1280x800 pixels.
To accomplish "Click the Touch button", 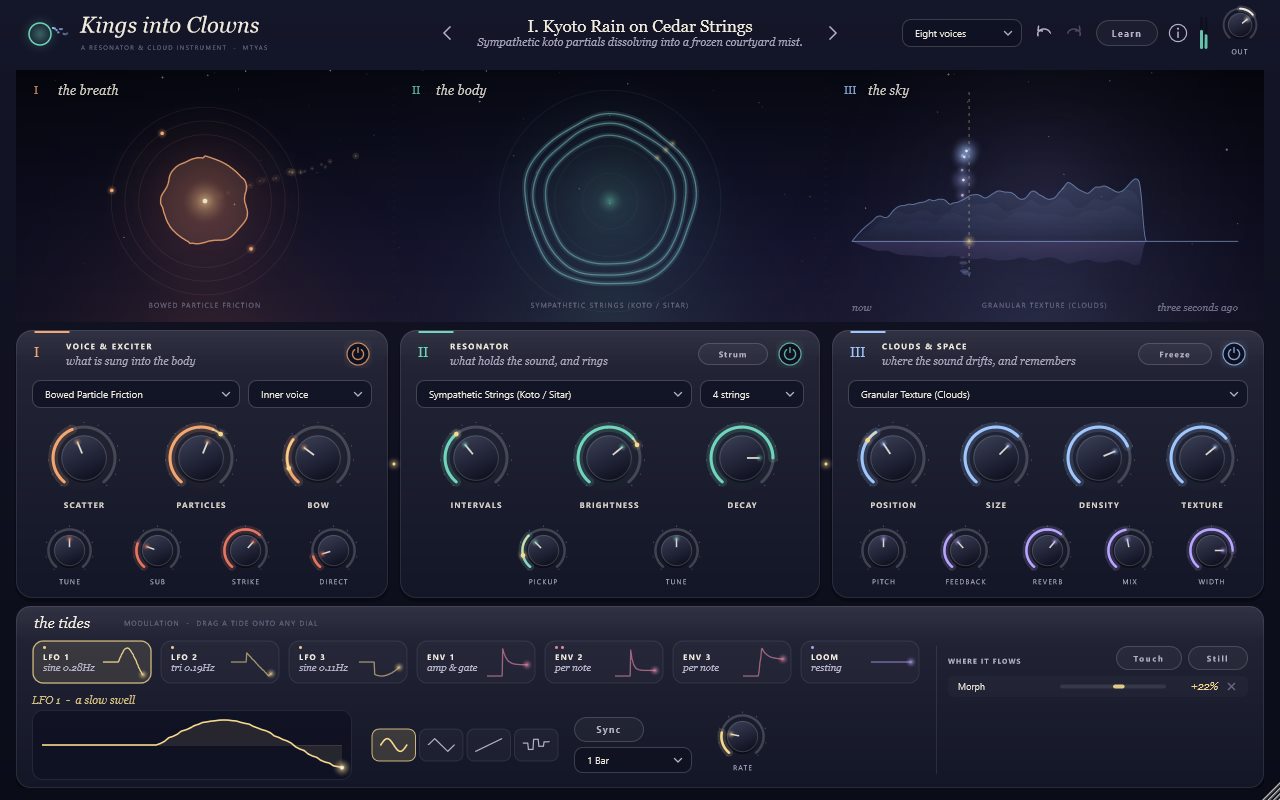I will coord(1149,658).
